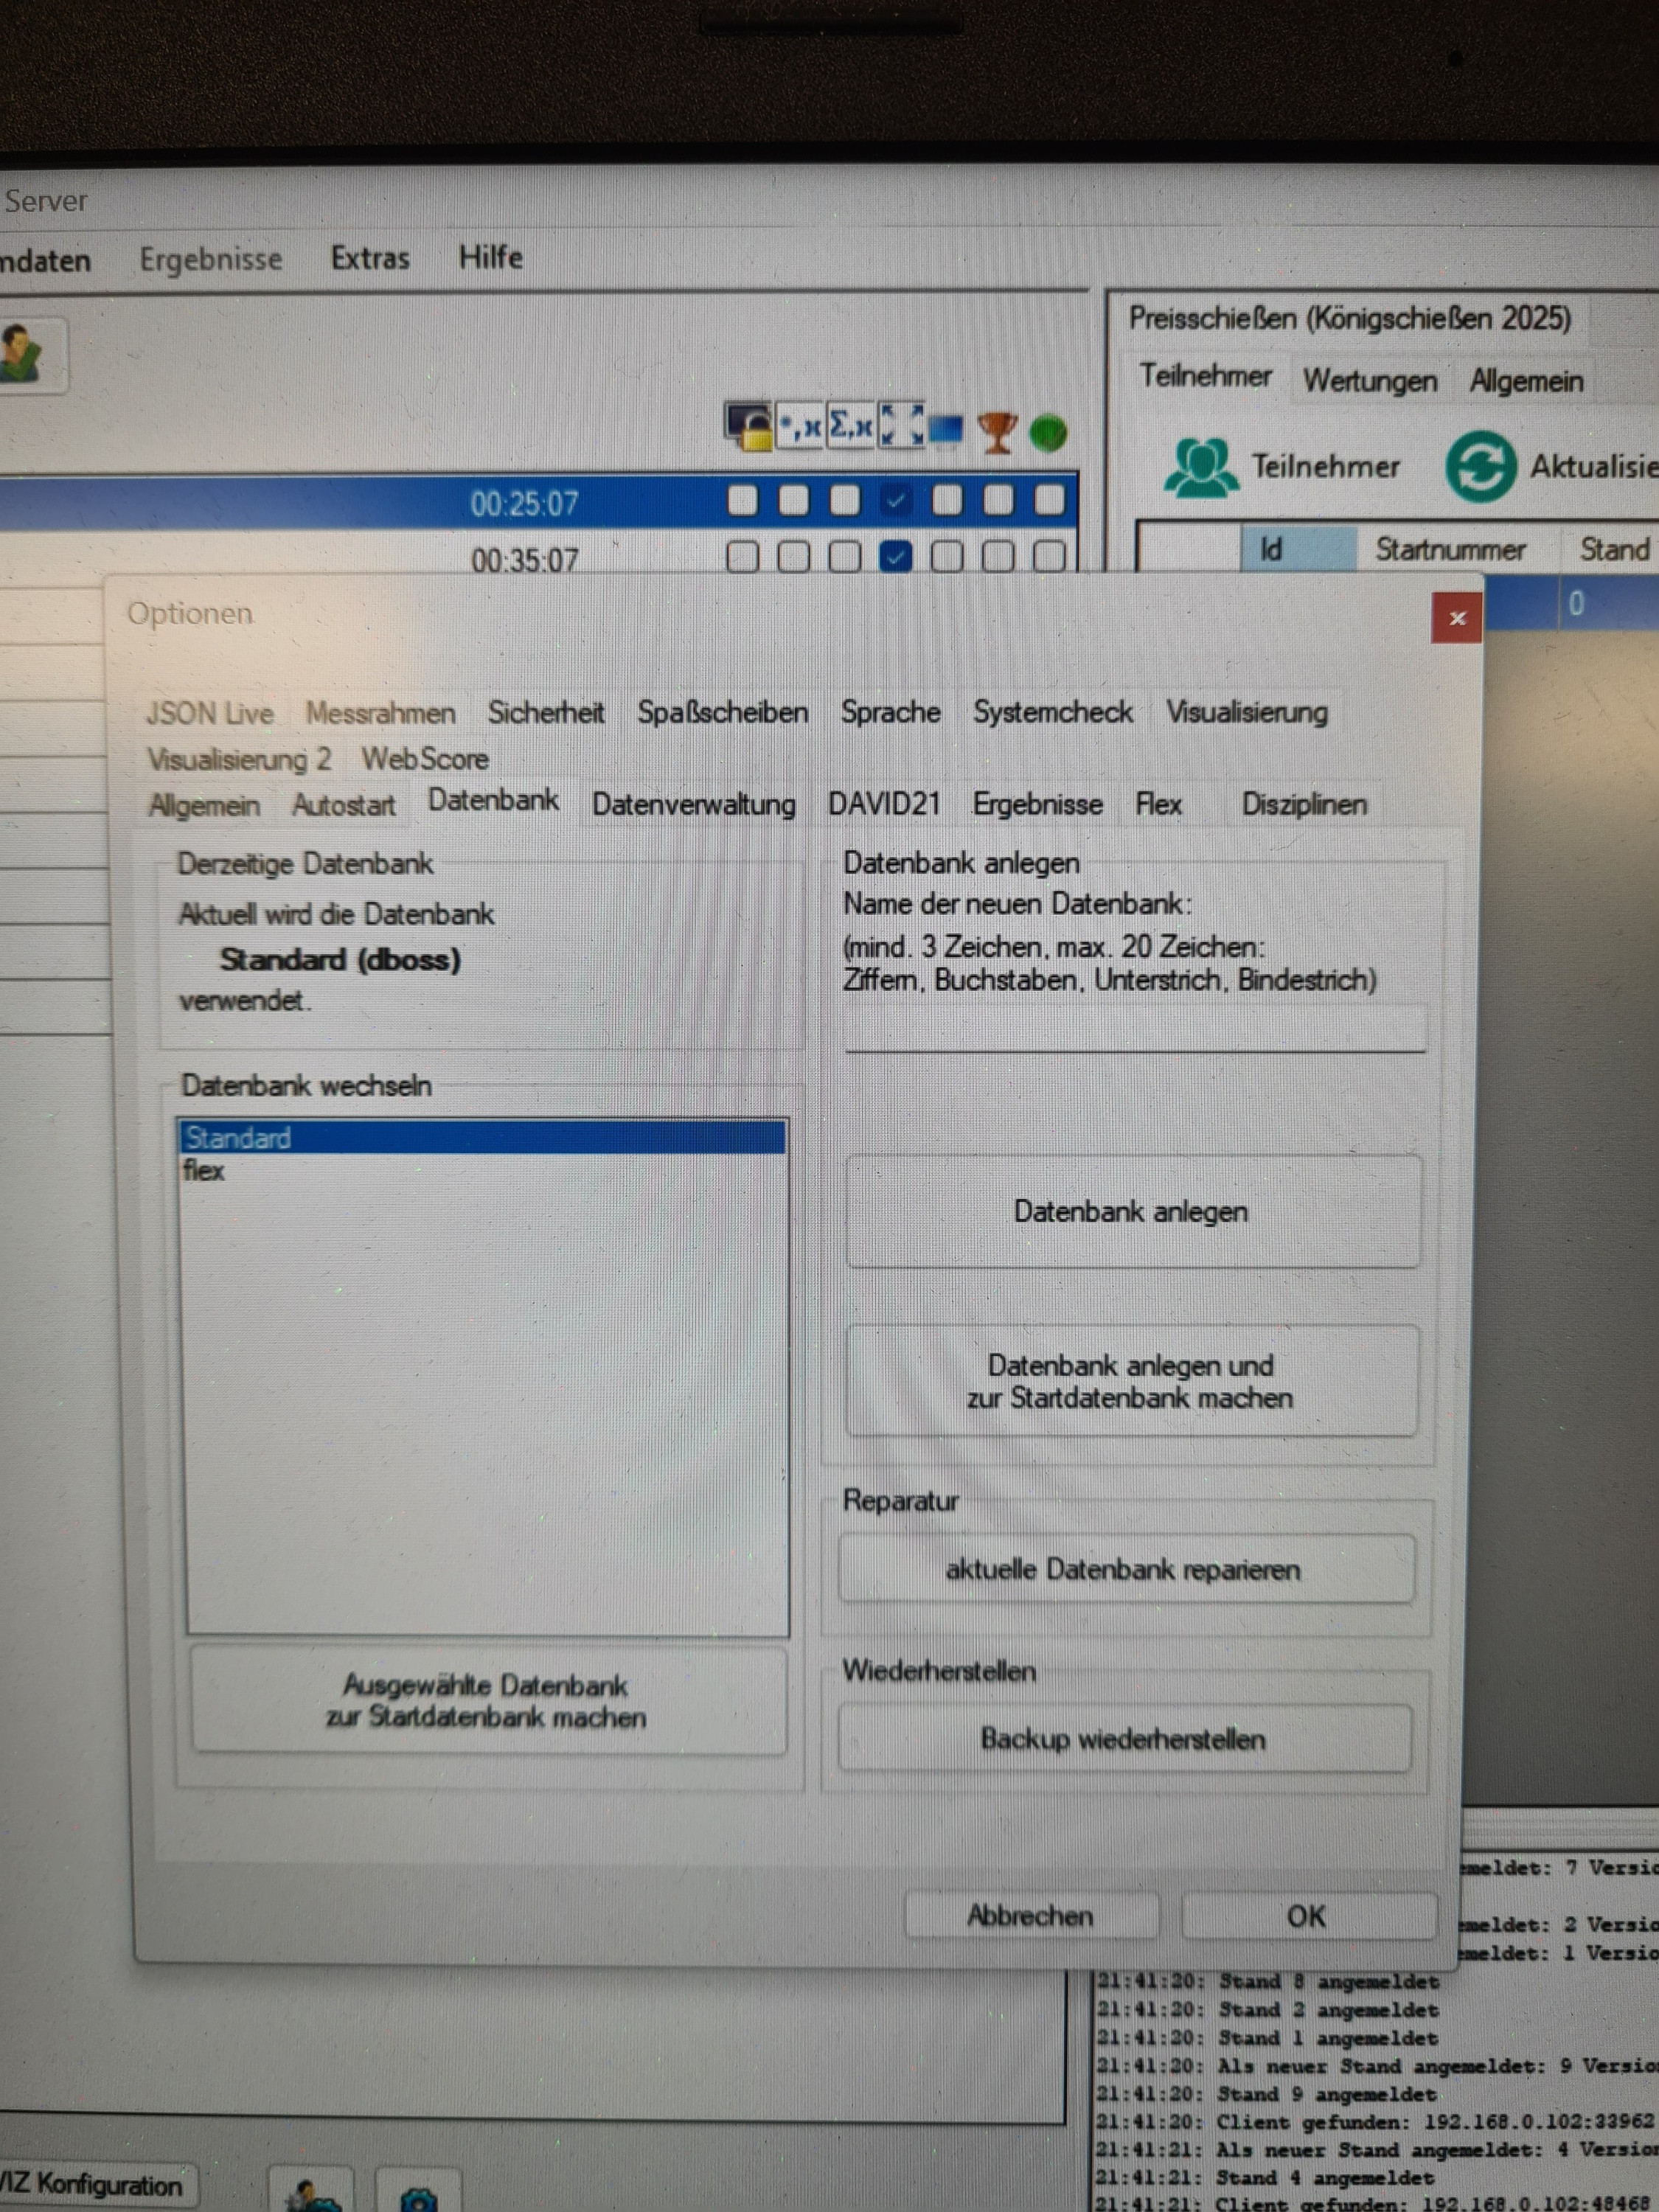Check first checkbox in the 00:25:07 row

[742, 500]
